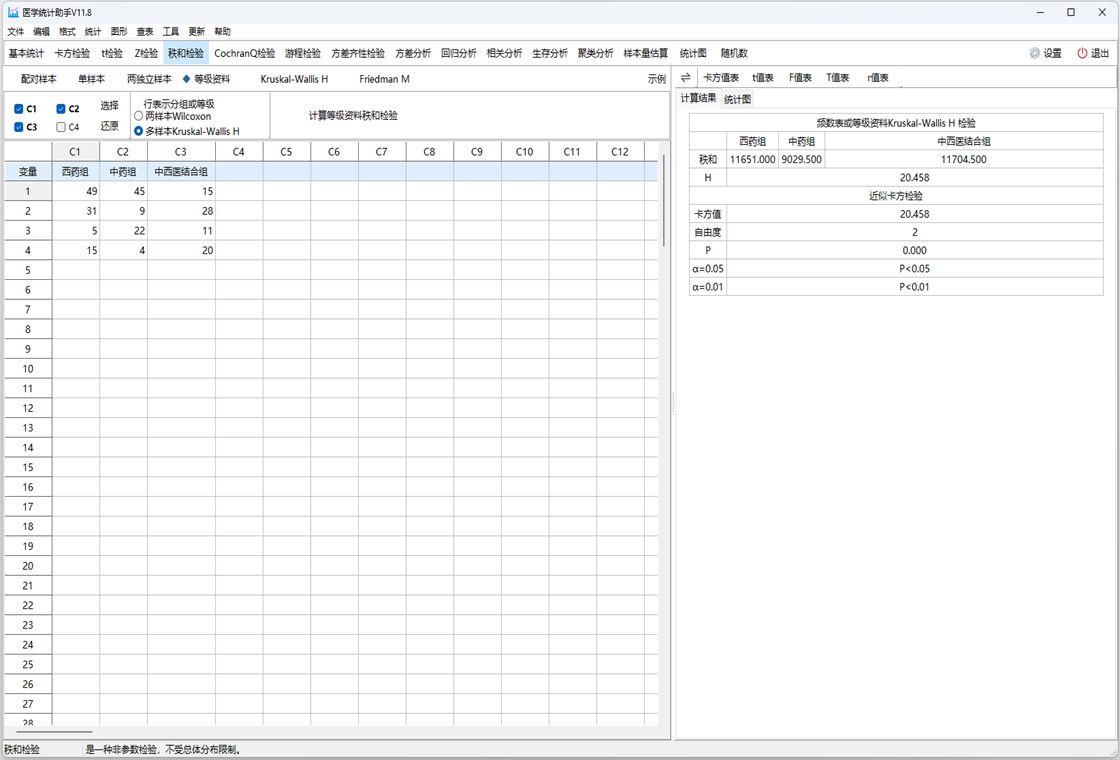Screen dimensions: 1120x760
Task: Uncheck the C2 column checkbox
Action: pos(61,109)
